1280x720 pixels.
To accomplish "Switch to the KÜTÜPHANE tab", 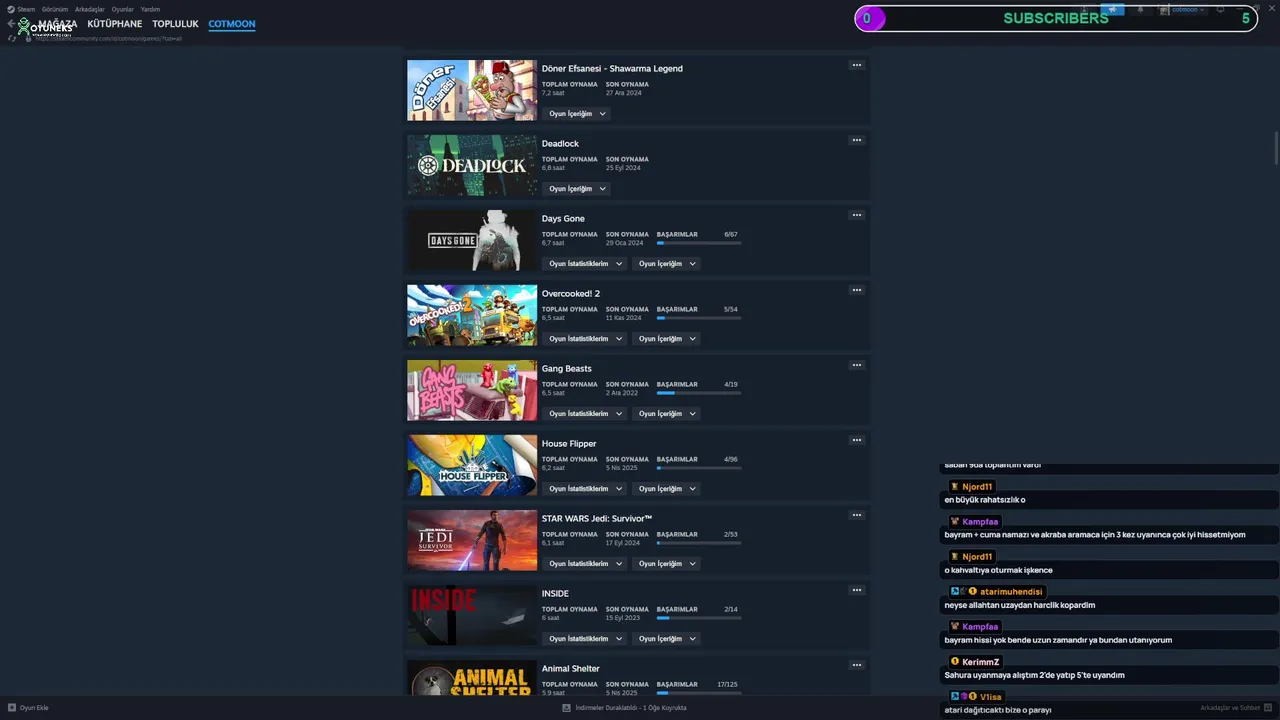I will pos(115,24).
